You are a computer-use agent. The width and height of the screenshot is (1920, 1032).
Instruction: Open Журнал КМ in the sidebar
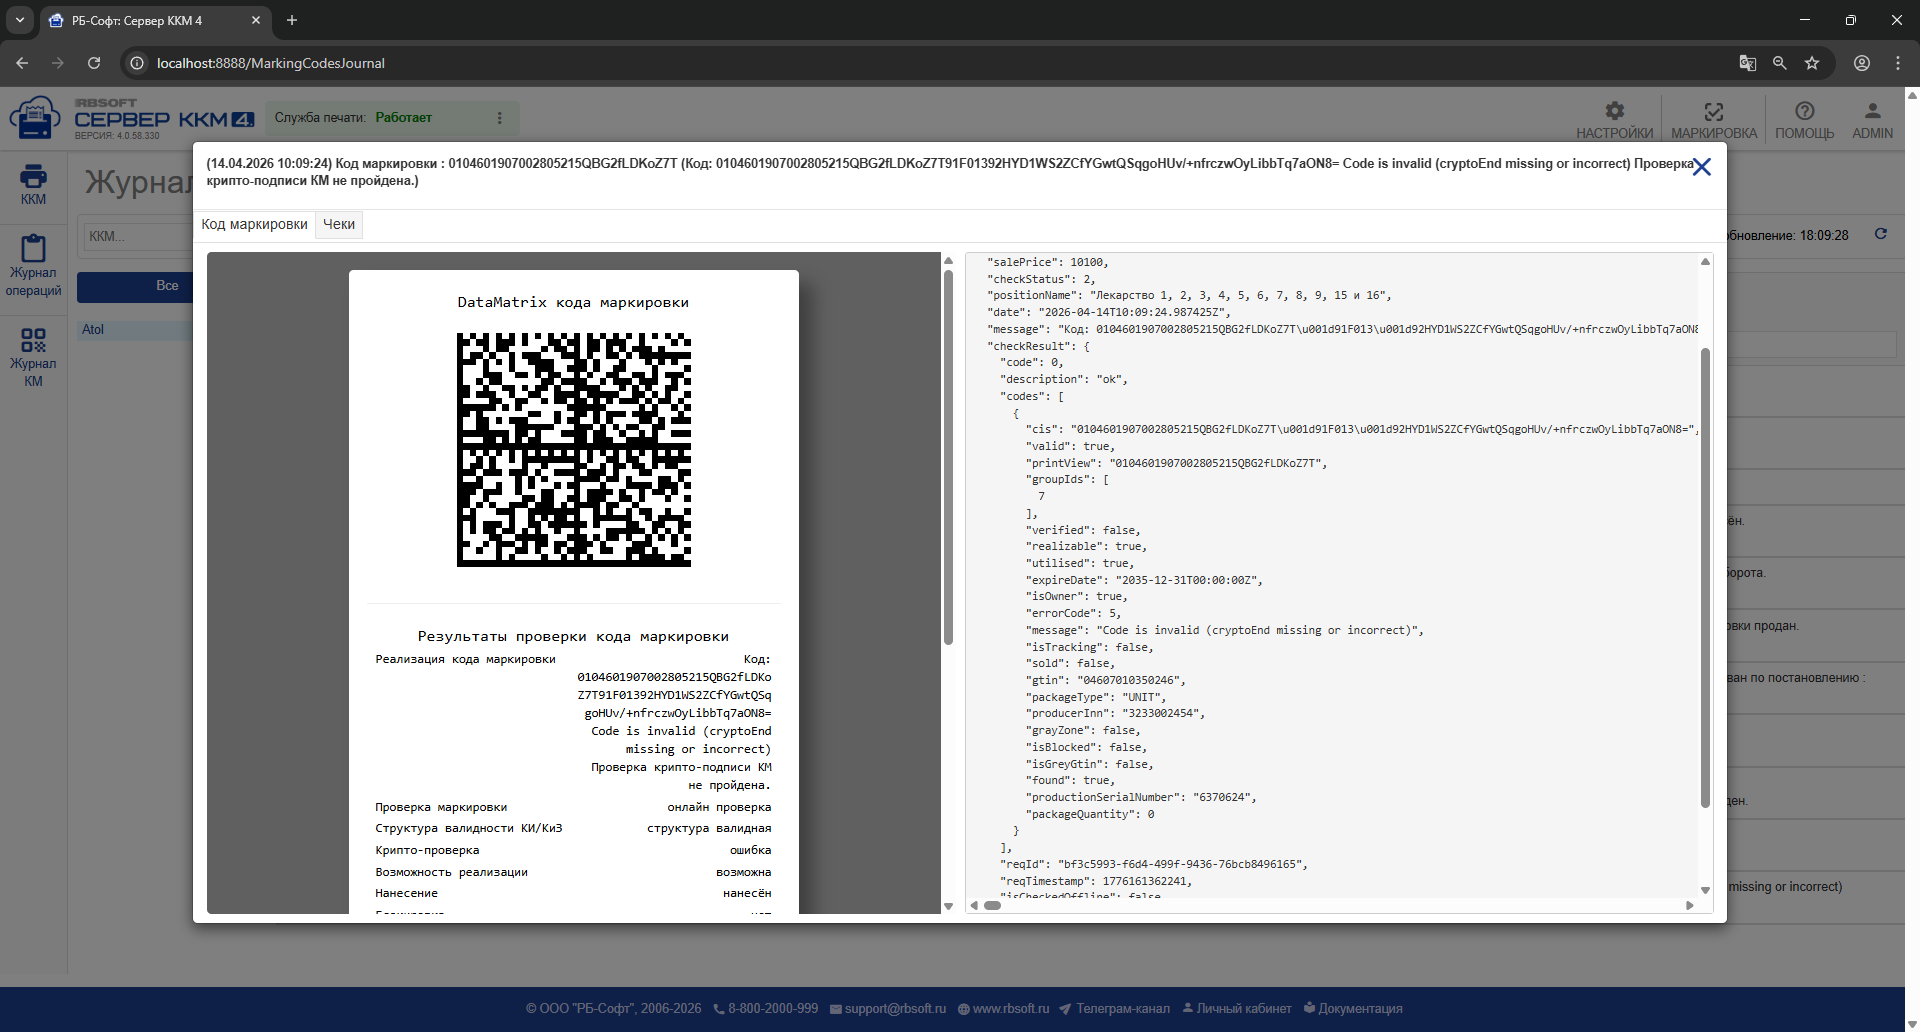tap(33, 357)
